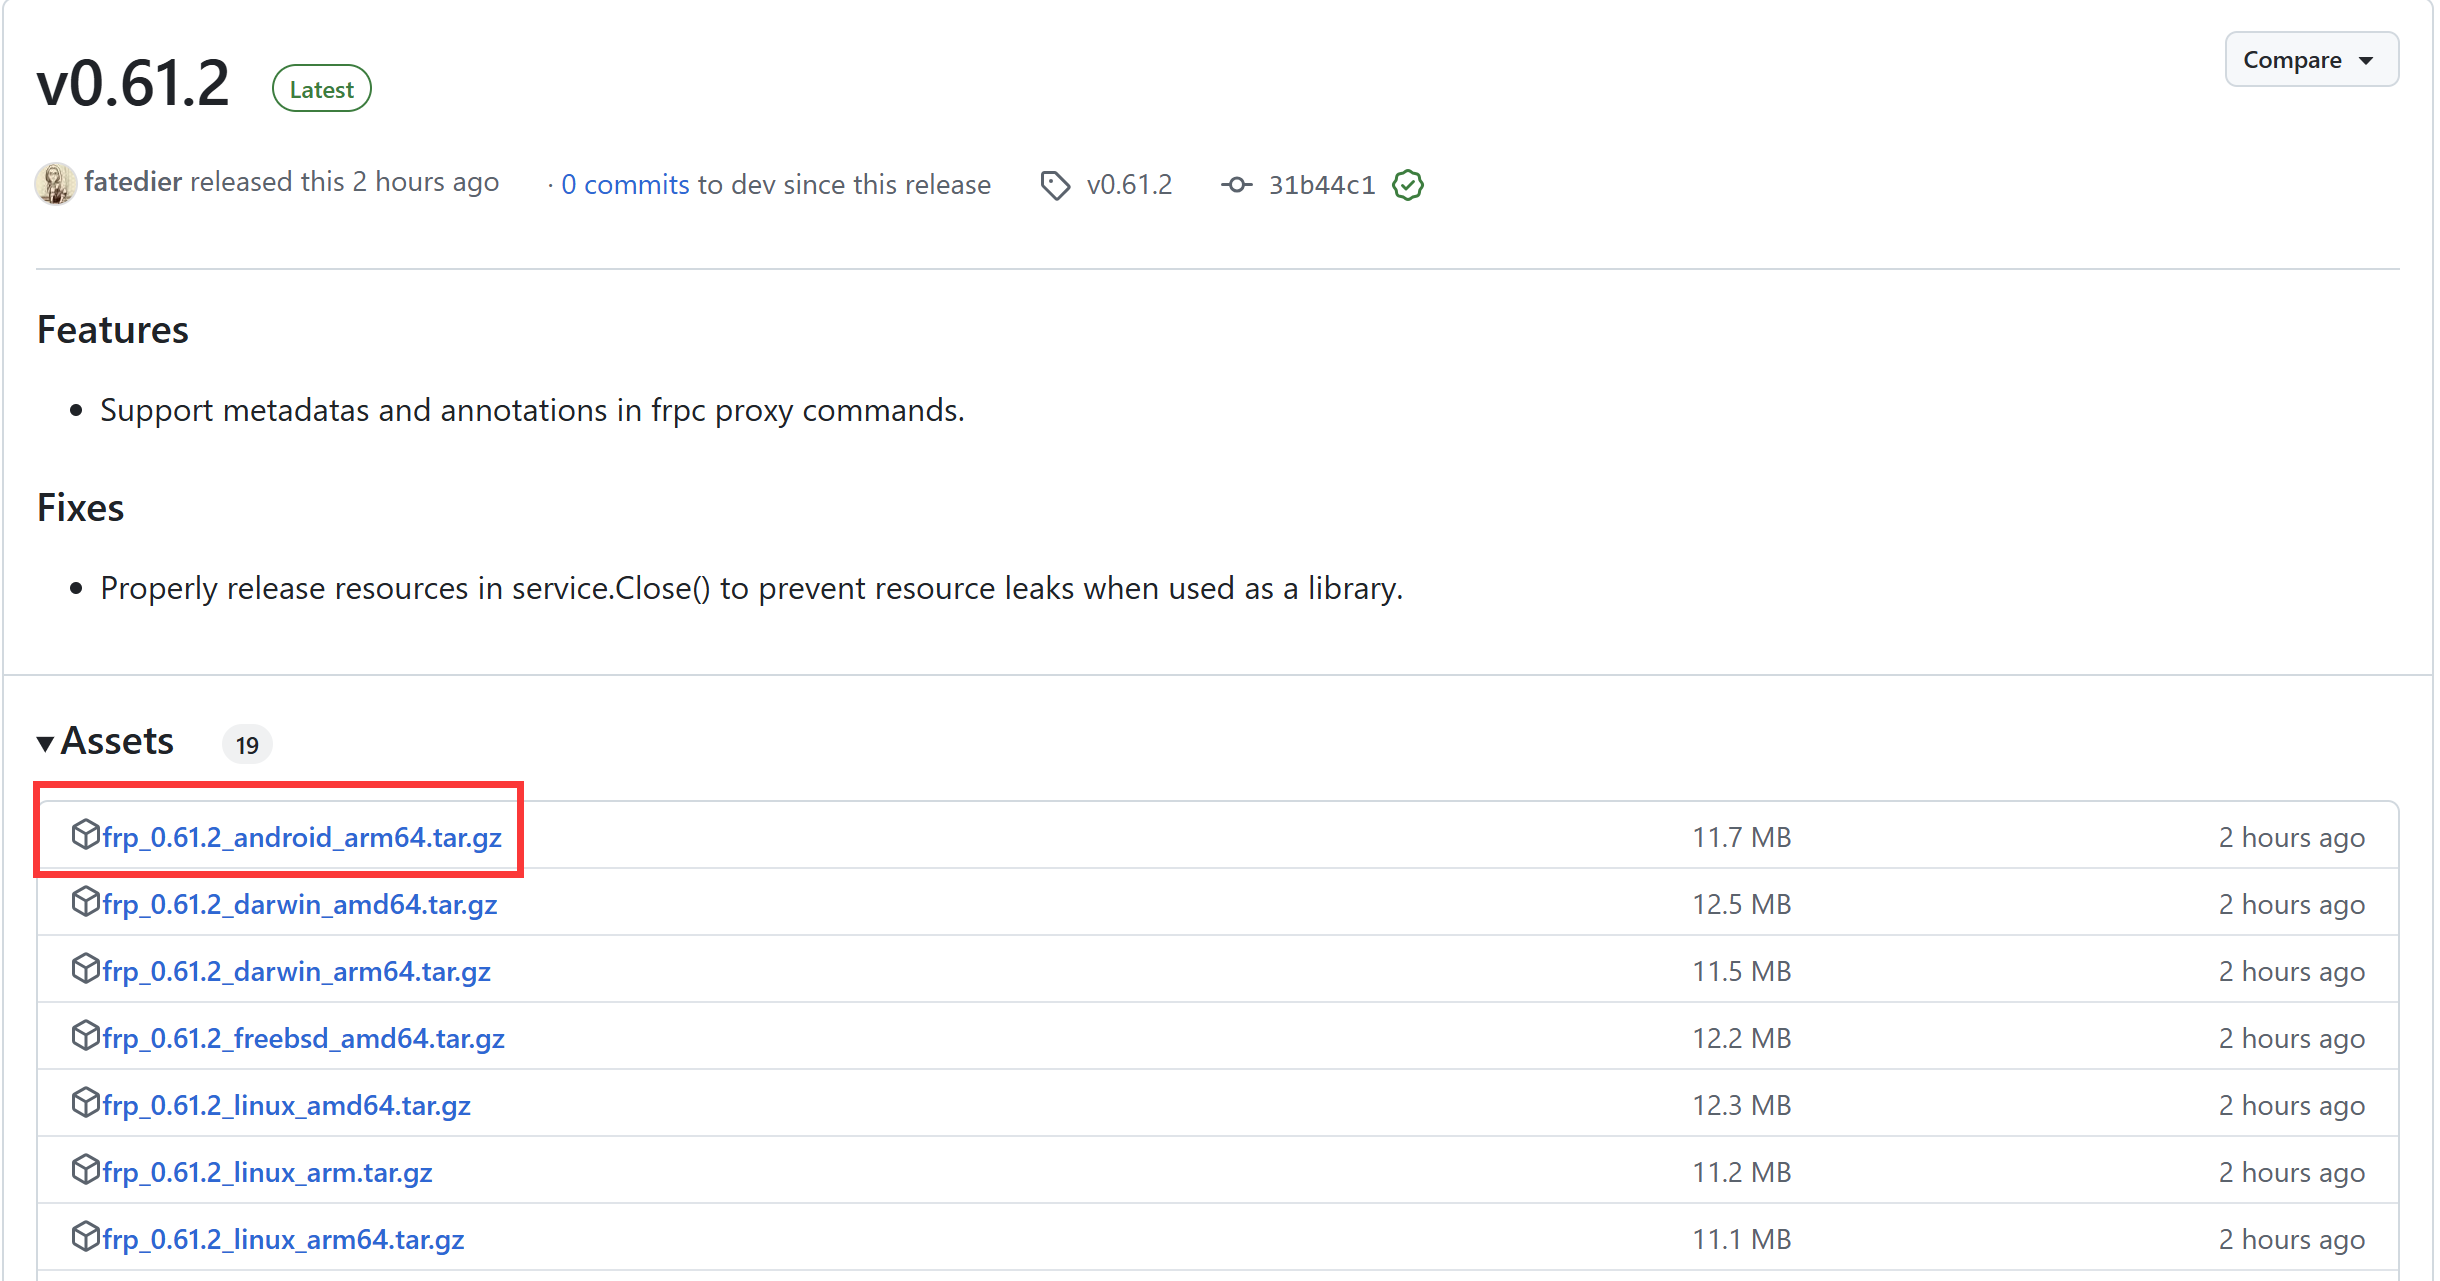Viewport: 2440px width, 1281px height.
Task: Click fatedier's avatar image
Action: (x=55, y=184)
